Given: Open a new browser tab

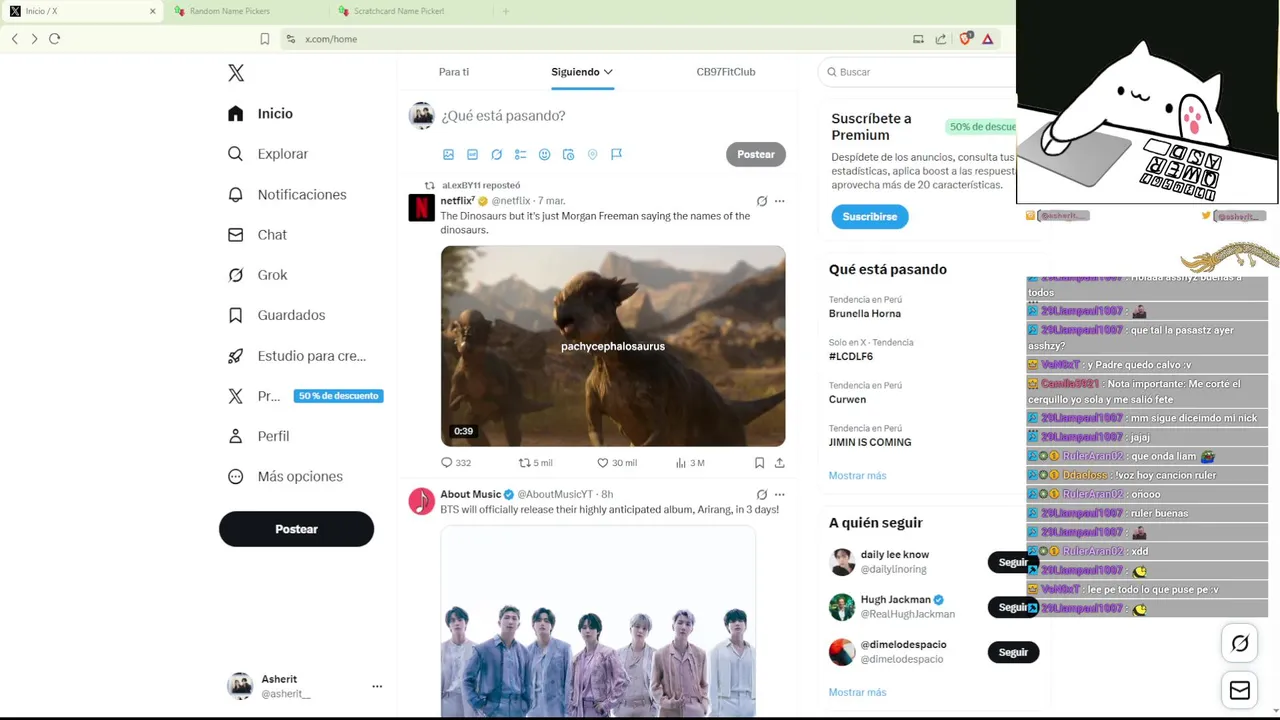Looking at the screenshot, I should (x=505, y=11).
